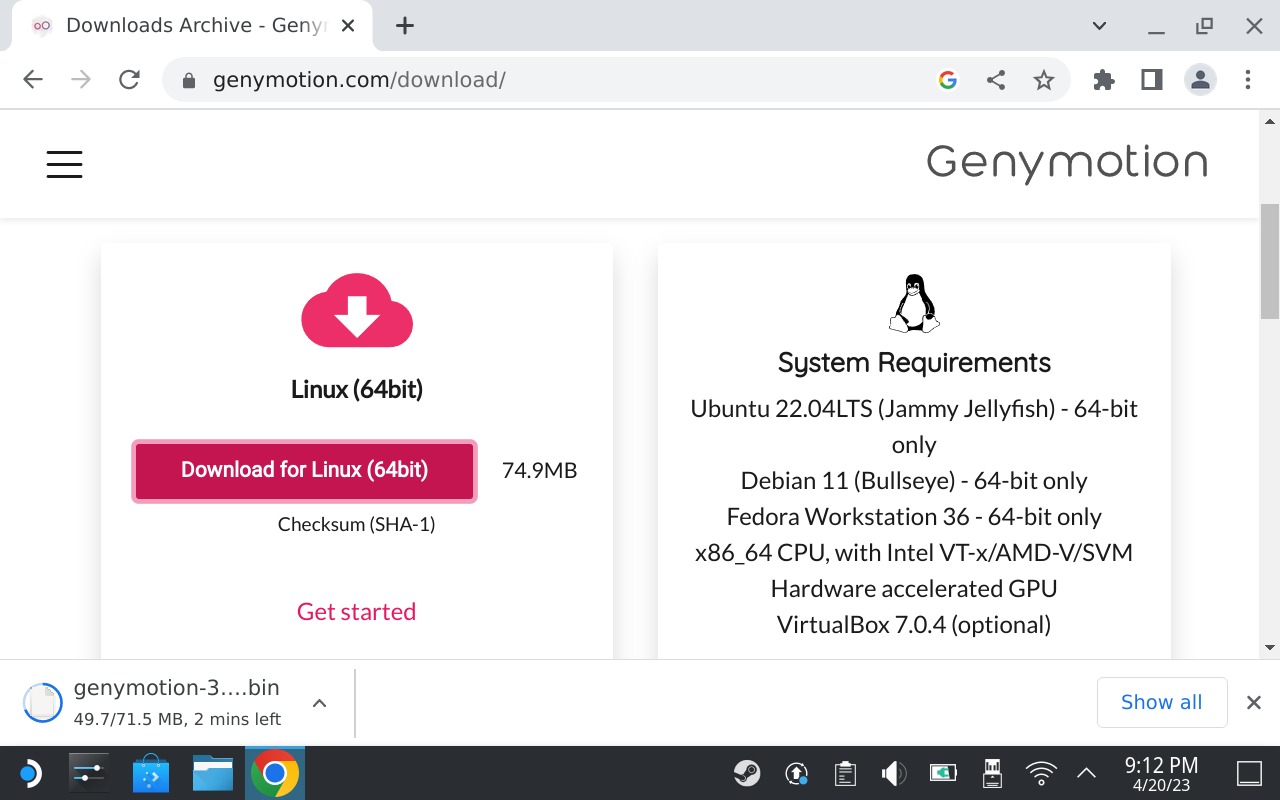Click Download for Linux (64bit)
The width and height of the screenshot is (1280, 800).
click(x=304, y=470)
